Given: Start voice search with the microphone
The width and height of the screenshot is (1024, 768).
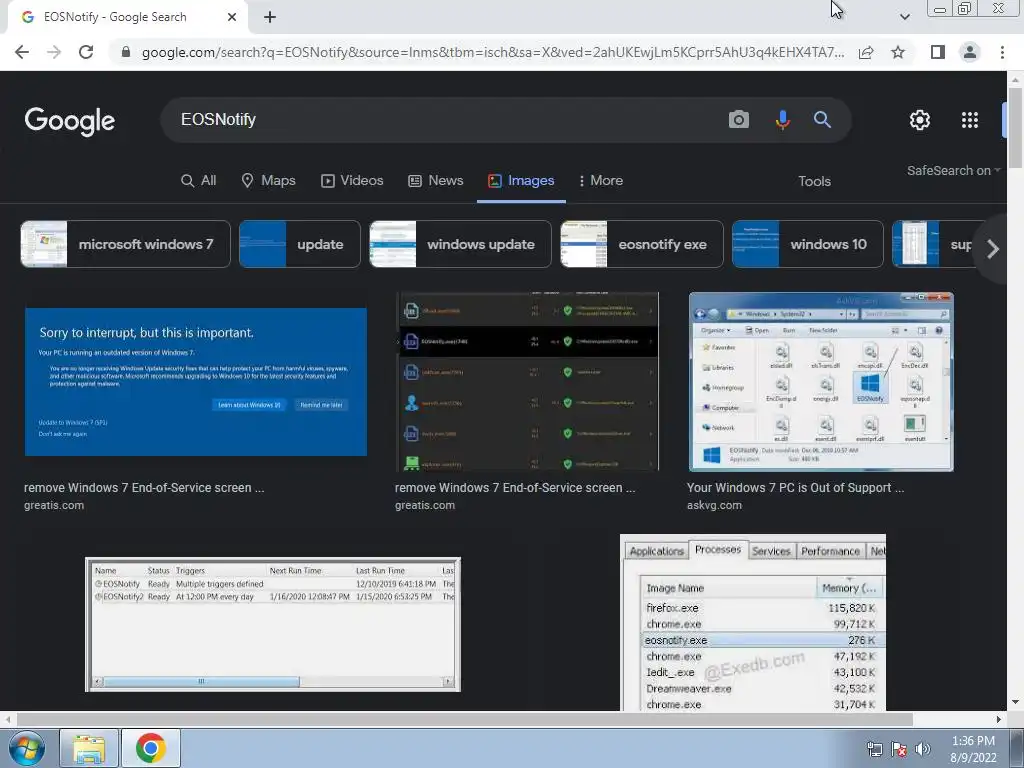Looking at the screenshot, I should click(x=782, y=120).
